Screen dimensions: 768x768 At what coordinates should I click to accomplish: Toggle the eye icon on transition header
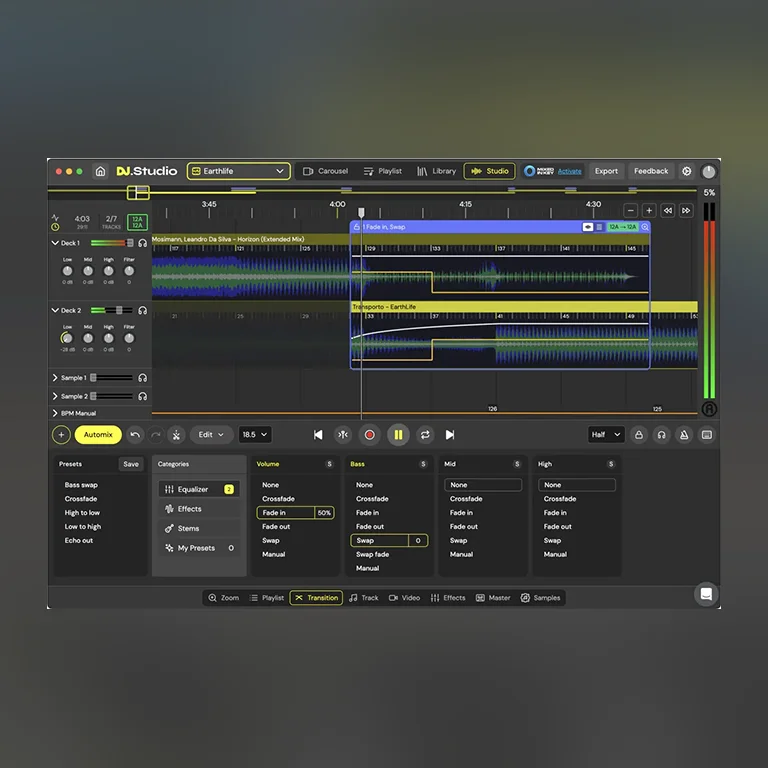[588, 227]
